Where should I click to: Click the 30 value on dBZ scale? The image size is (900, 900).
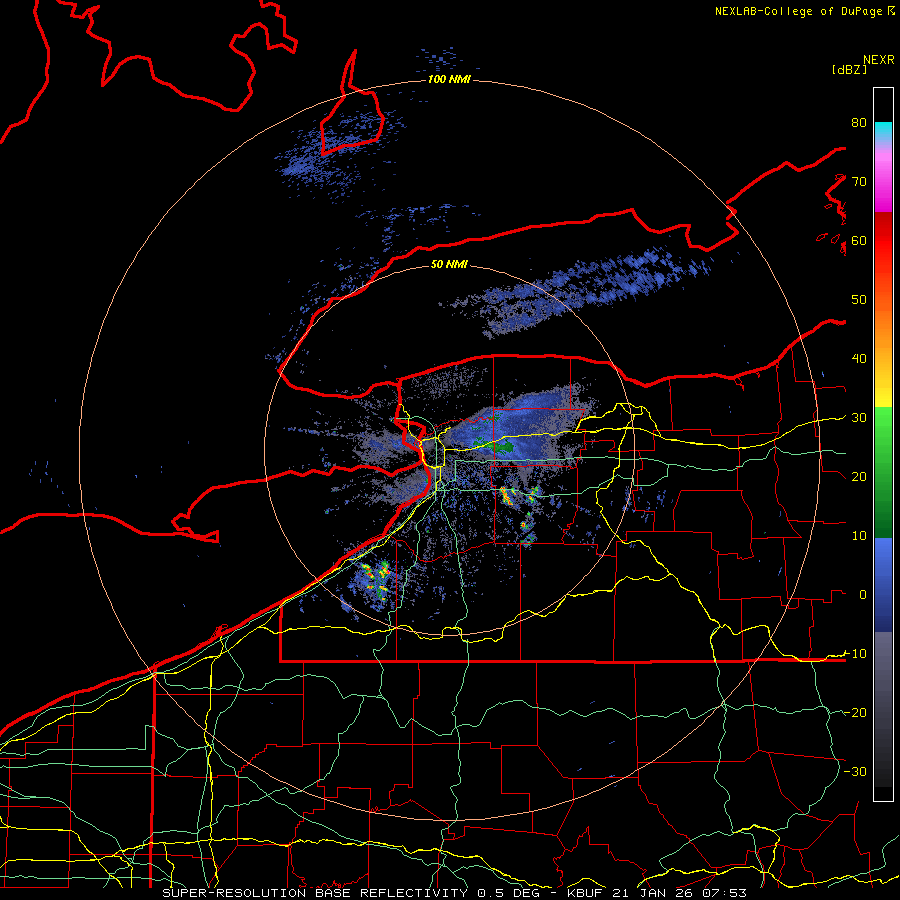click(x=859, y=418)
